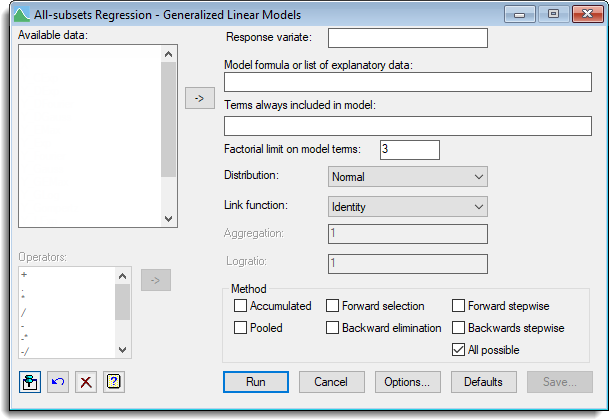
Task: Toggle the Pooled checkbox
Action: point(240,328)
